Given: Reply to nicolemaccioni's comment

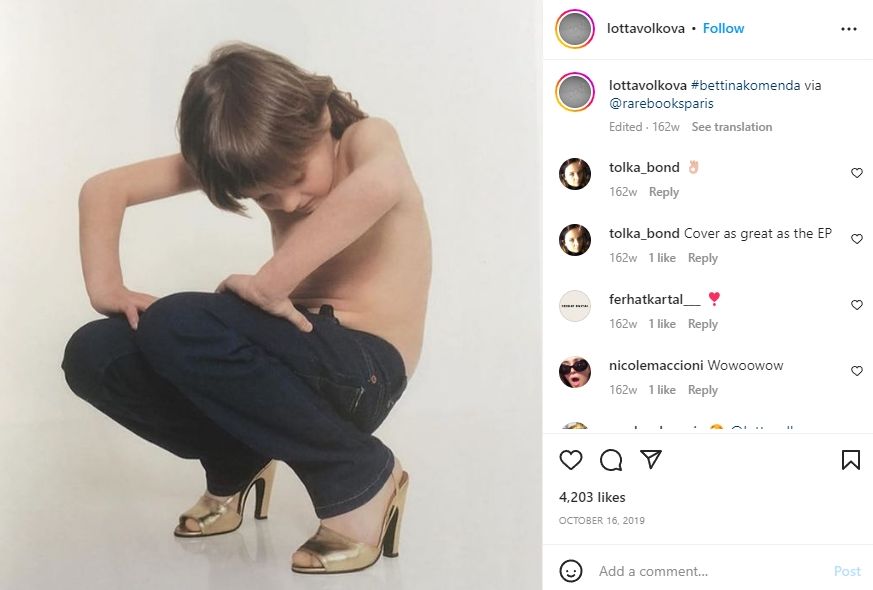Looking at the screenshot, I should pos(702,390).
